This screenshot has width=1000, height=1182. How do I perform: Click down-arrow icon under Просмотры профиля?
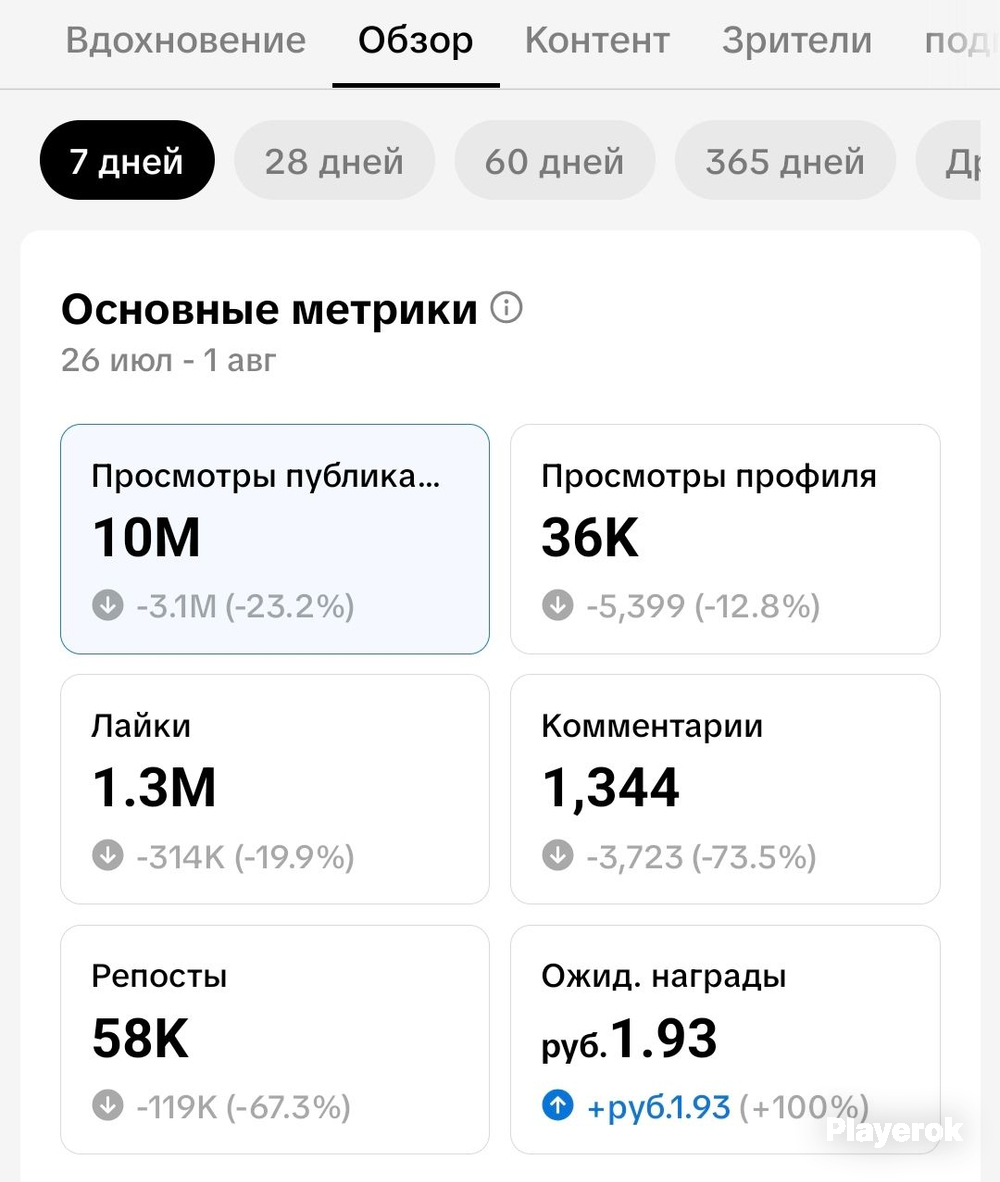(x=558, y=605)
